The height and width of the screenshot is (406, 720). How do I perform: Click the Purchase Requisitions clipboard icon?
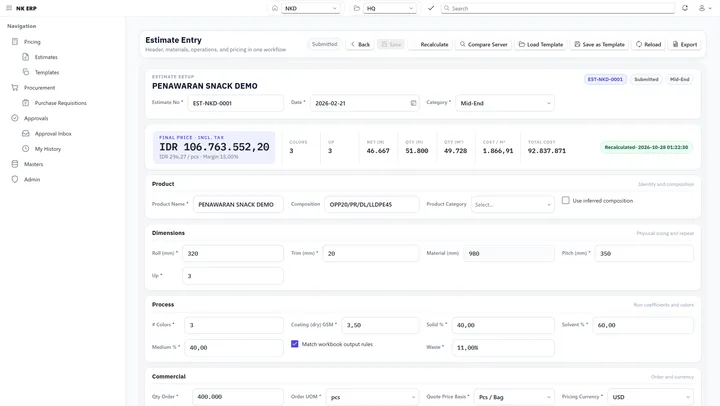[26, 103]
